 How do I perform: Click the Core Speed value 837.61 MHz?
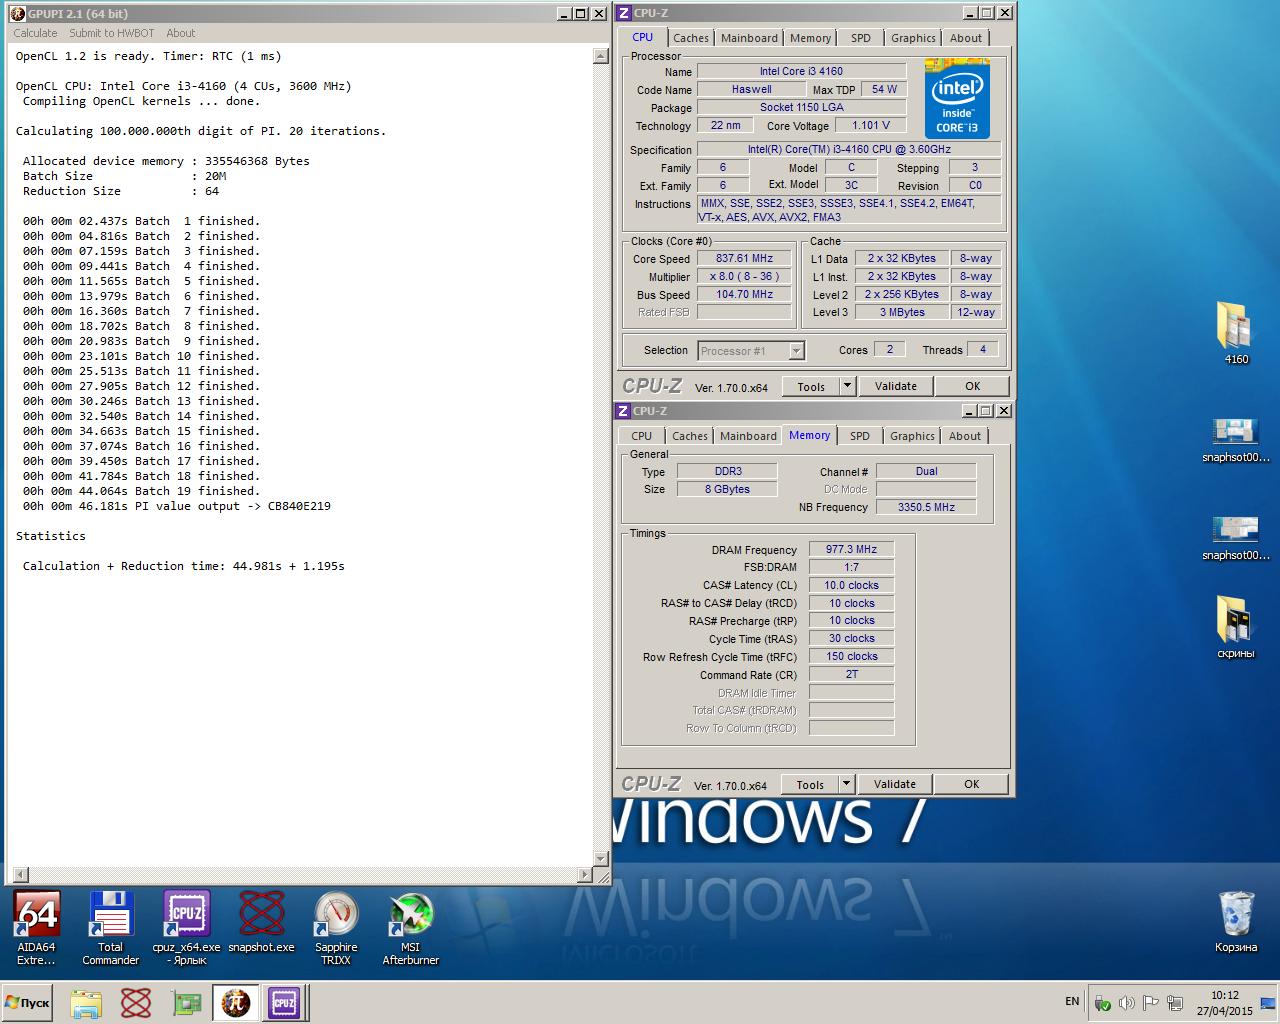click(x=745, y=258)
